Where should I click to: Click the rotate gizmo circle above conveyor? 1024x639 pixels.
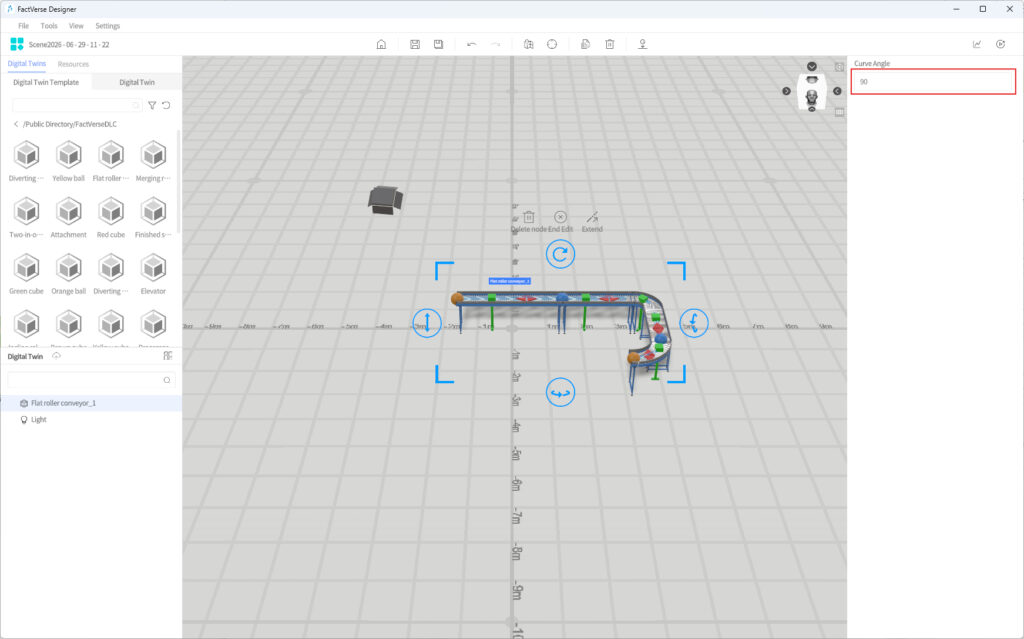tap(560, 254)
